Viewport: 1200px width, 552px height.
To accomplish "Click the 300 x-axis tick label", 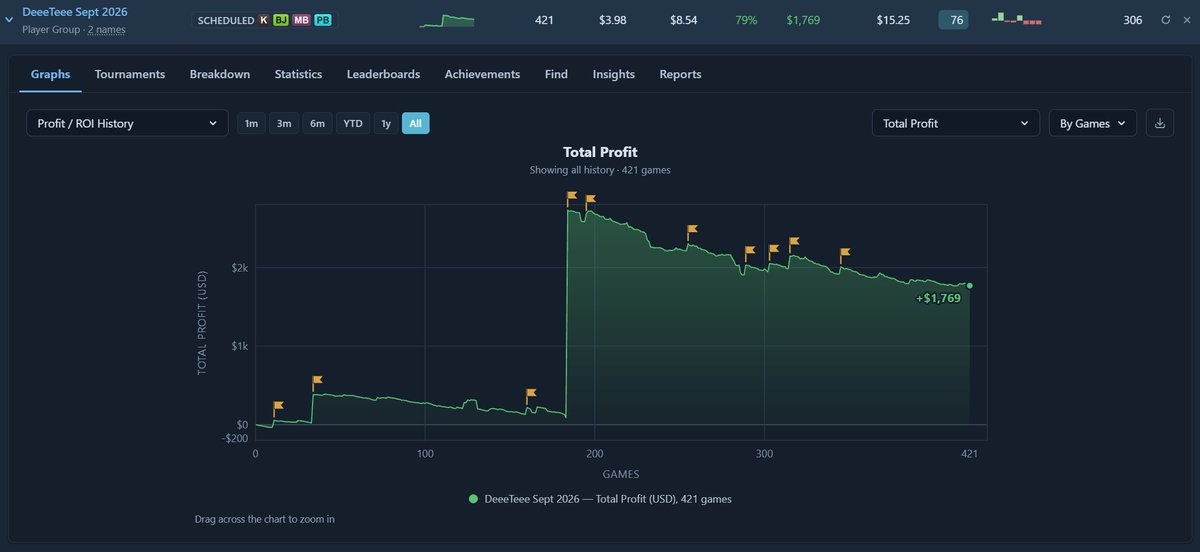I will 764,454.
